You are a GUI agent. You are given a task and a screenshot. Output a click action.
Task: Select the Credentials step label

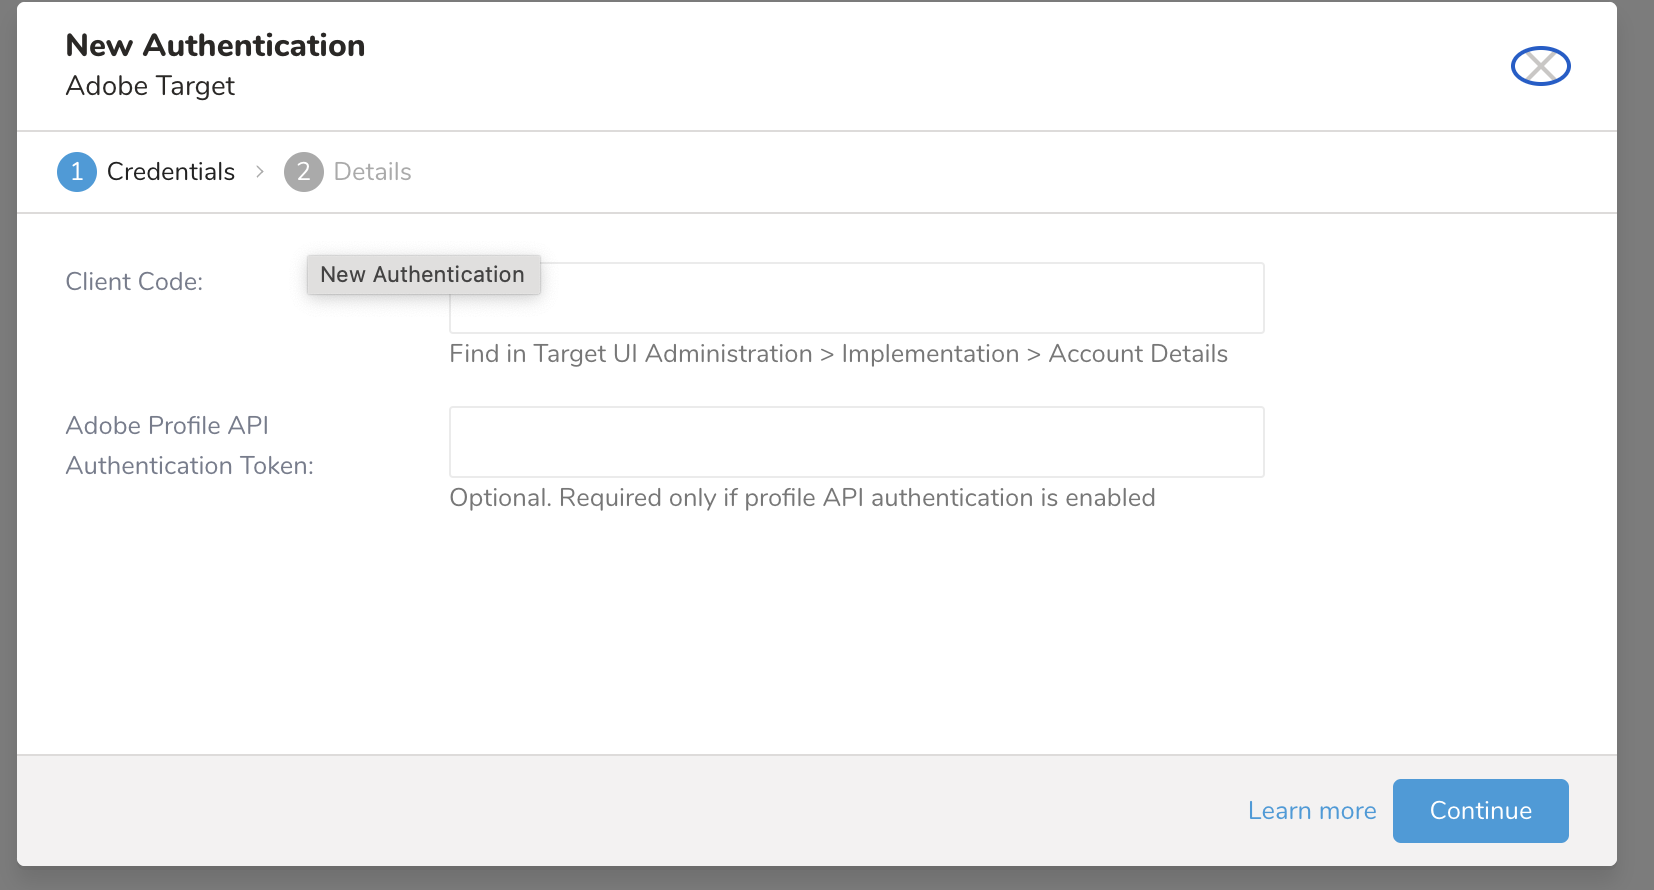(x=171, y=172)
